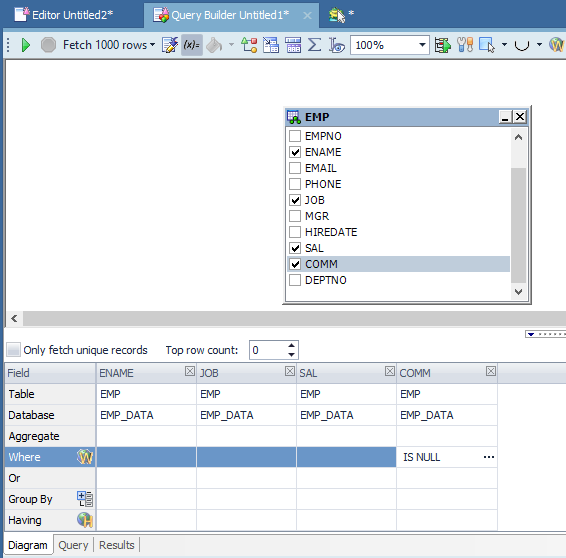Switch to the Query bottom tab
The image size is (566, 558).
(73, 545)
